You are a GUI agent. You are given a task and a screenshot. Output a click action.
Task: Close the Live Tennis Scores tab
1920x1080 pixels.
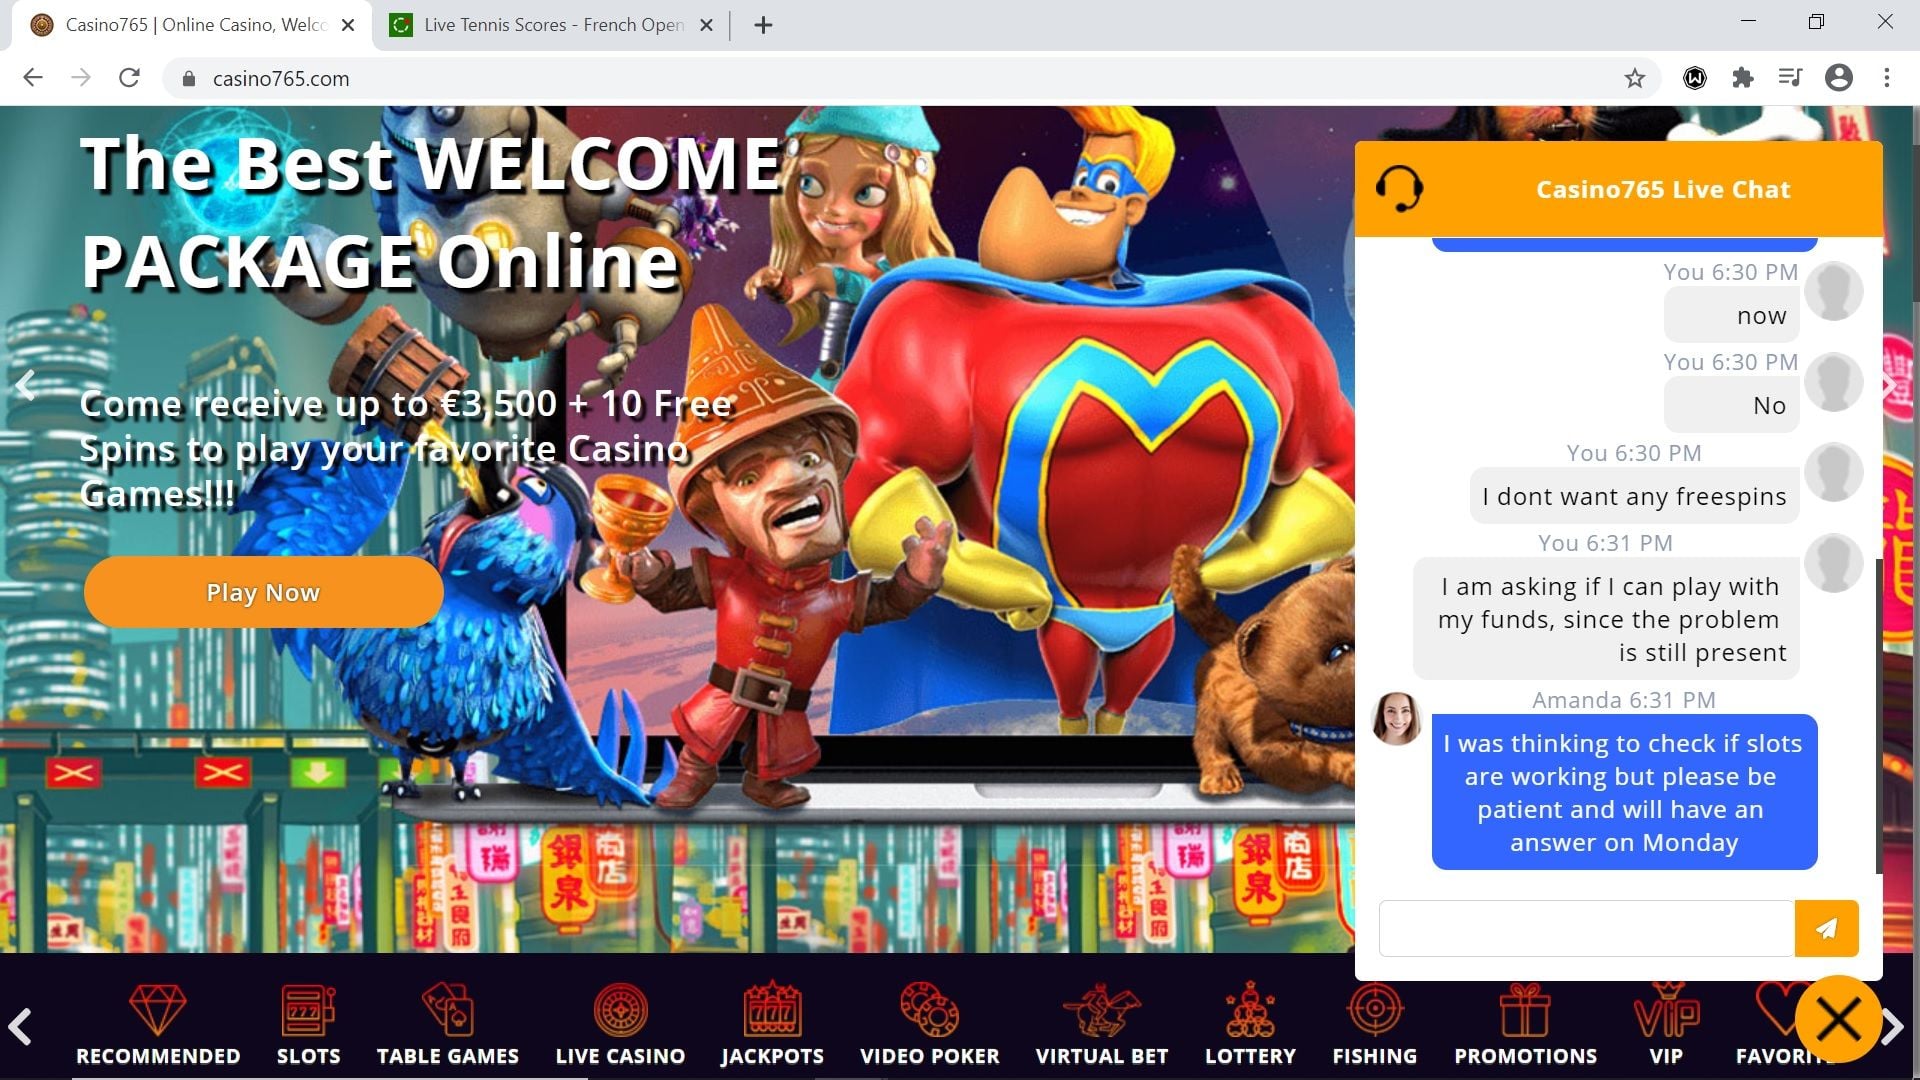(706, 25)
